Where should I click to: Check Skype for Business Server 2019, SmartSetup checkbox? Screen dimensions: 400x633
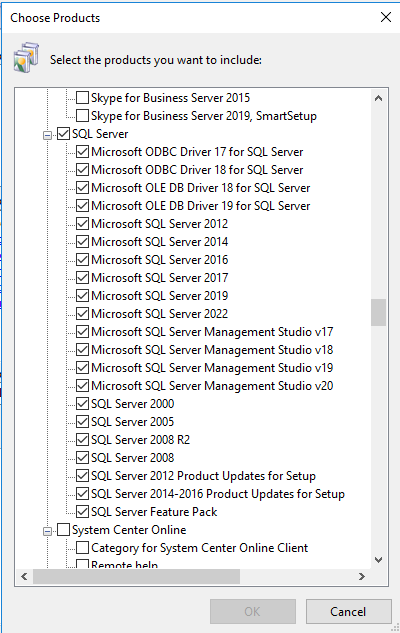pyautogui.click(x=82, y=116)
